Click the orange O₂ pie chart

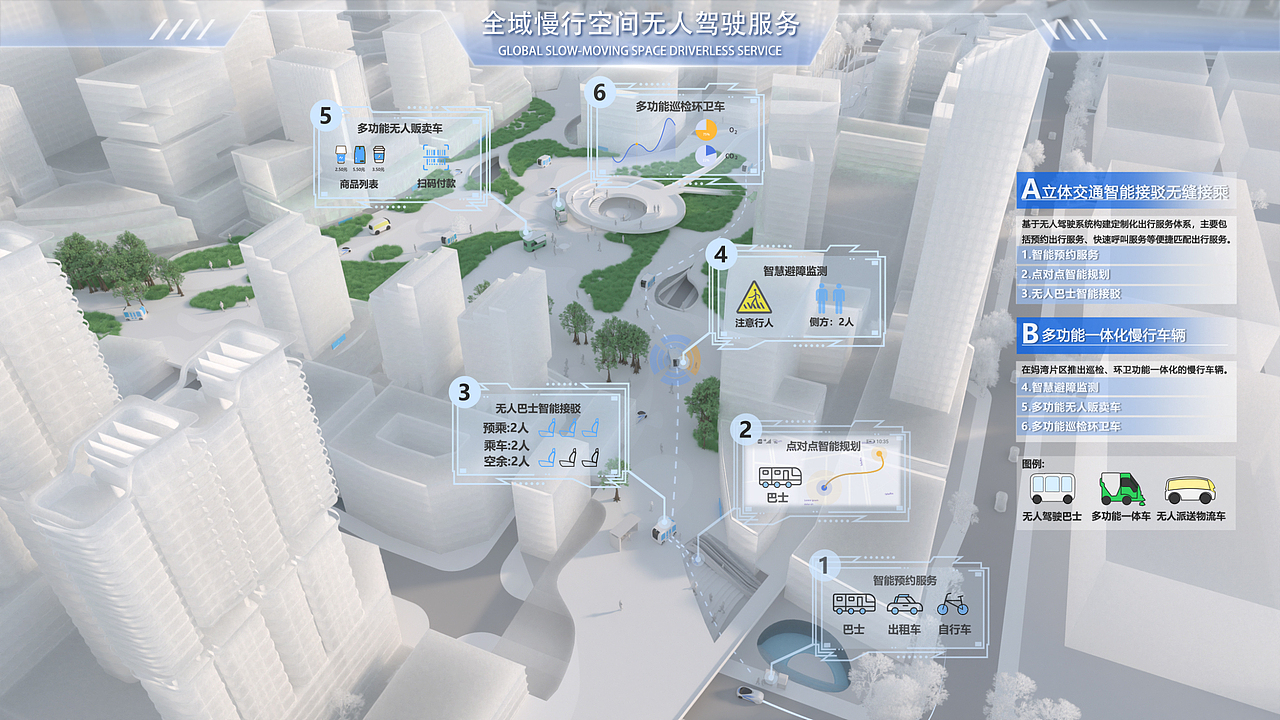coord(706,131)
